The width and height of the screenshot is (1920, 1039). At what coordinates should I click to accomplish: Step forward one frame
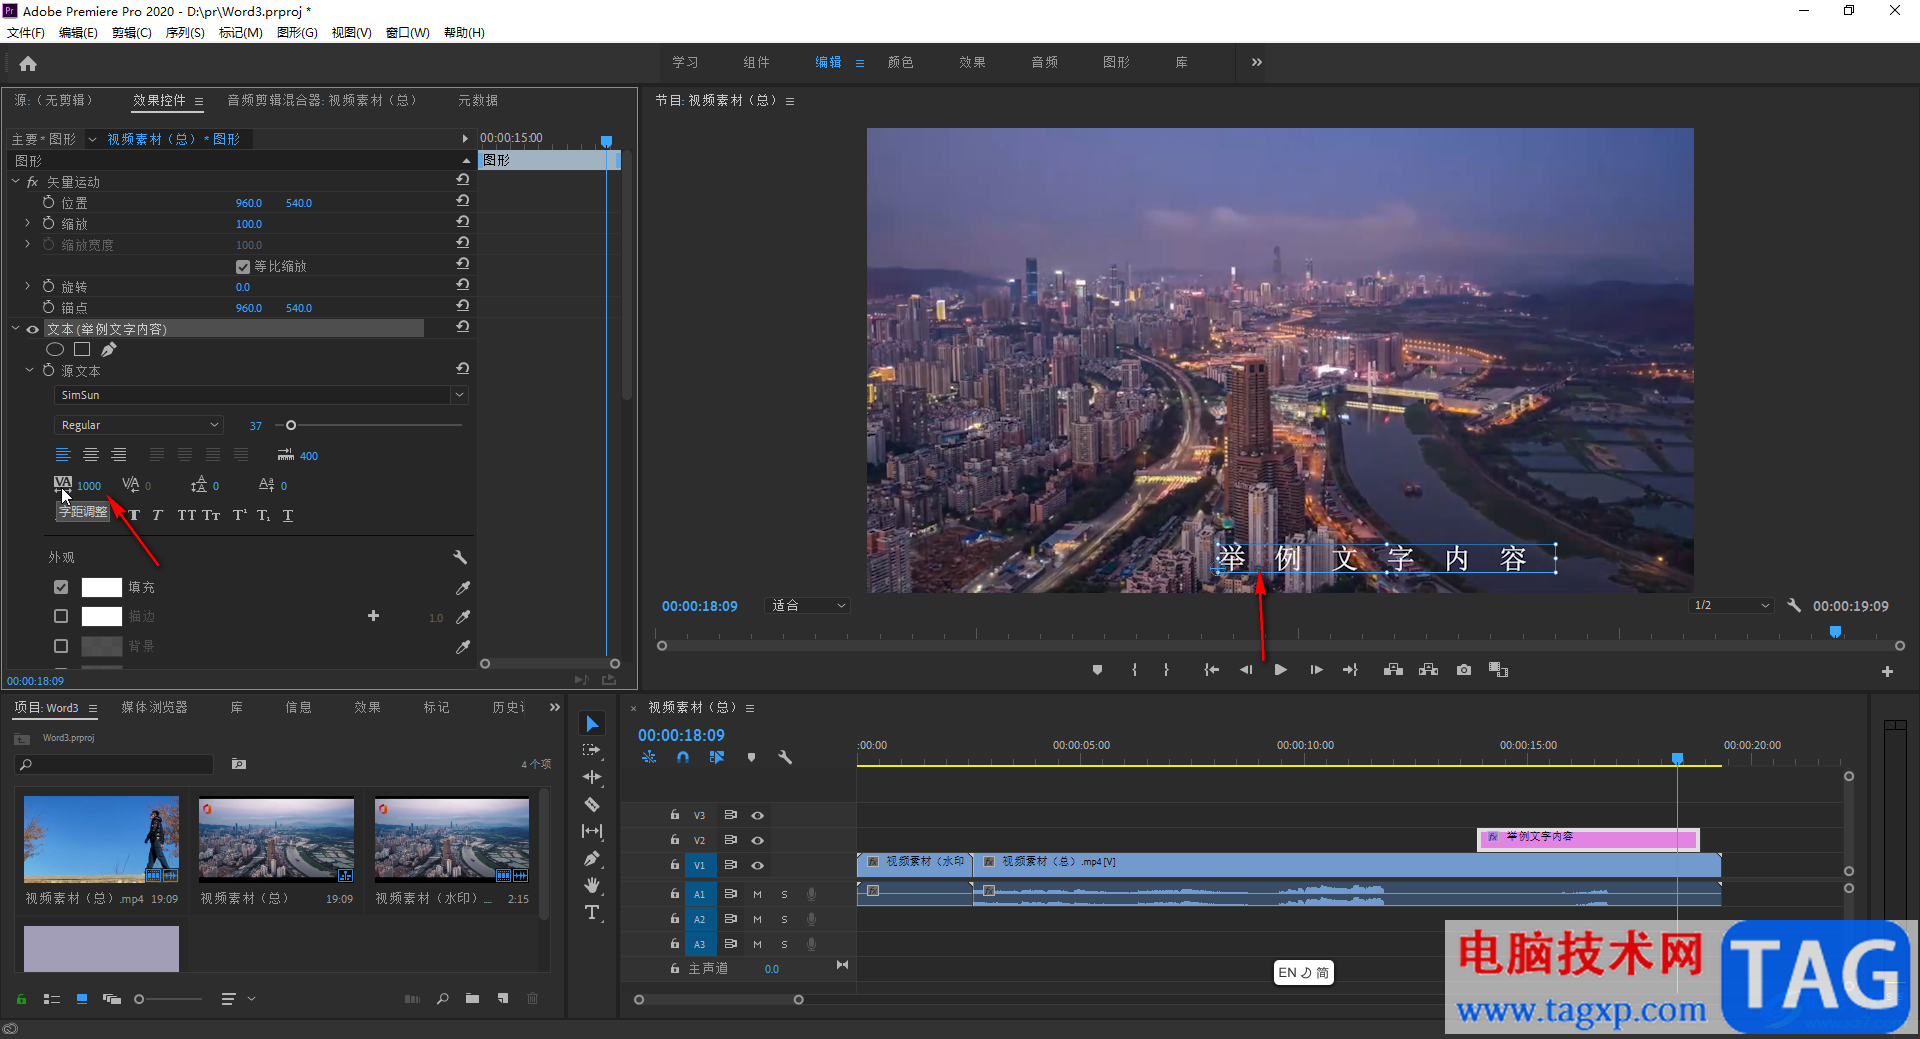point(1316,670)
